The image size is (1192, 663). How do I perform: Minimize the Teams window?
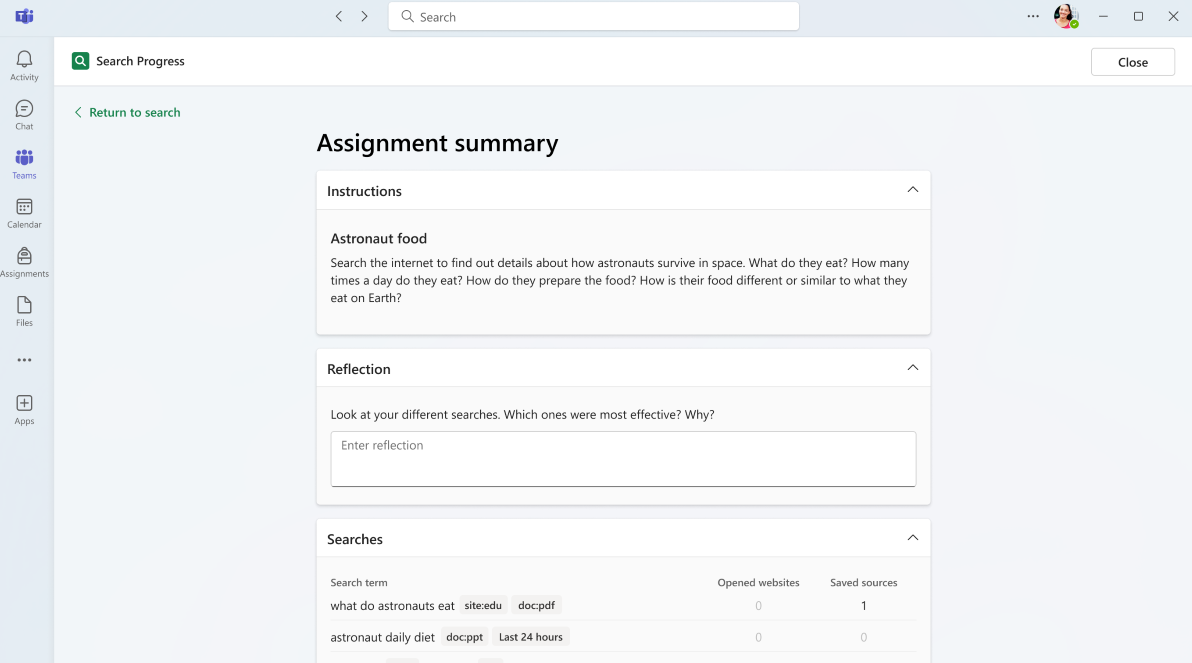click(1103, 16)
